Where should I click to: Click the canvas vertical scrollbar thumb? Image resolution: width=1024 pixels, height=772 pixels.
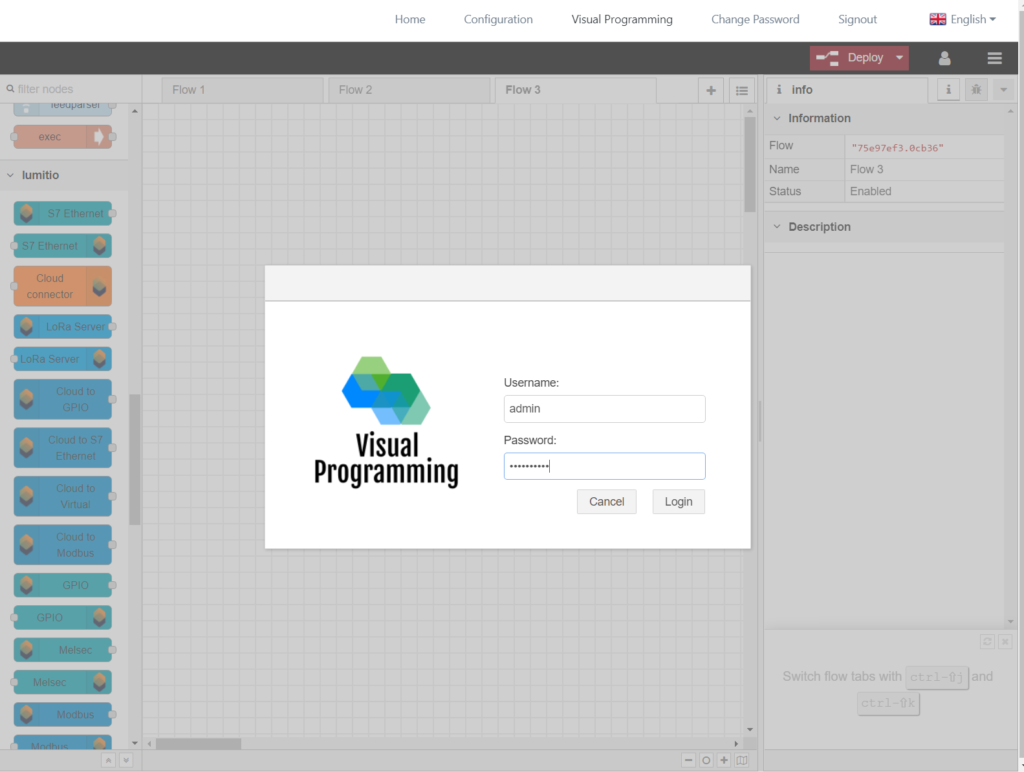click(750, 165)
